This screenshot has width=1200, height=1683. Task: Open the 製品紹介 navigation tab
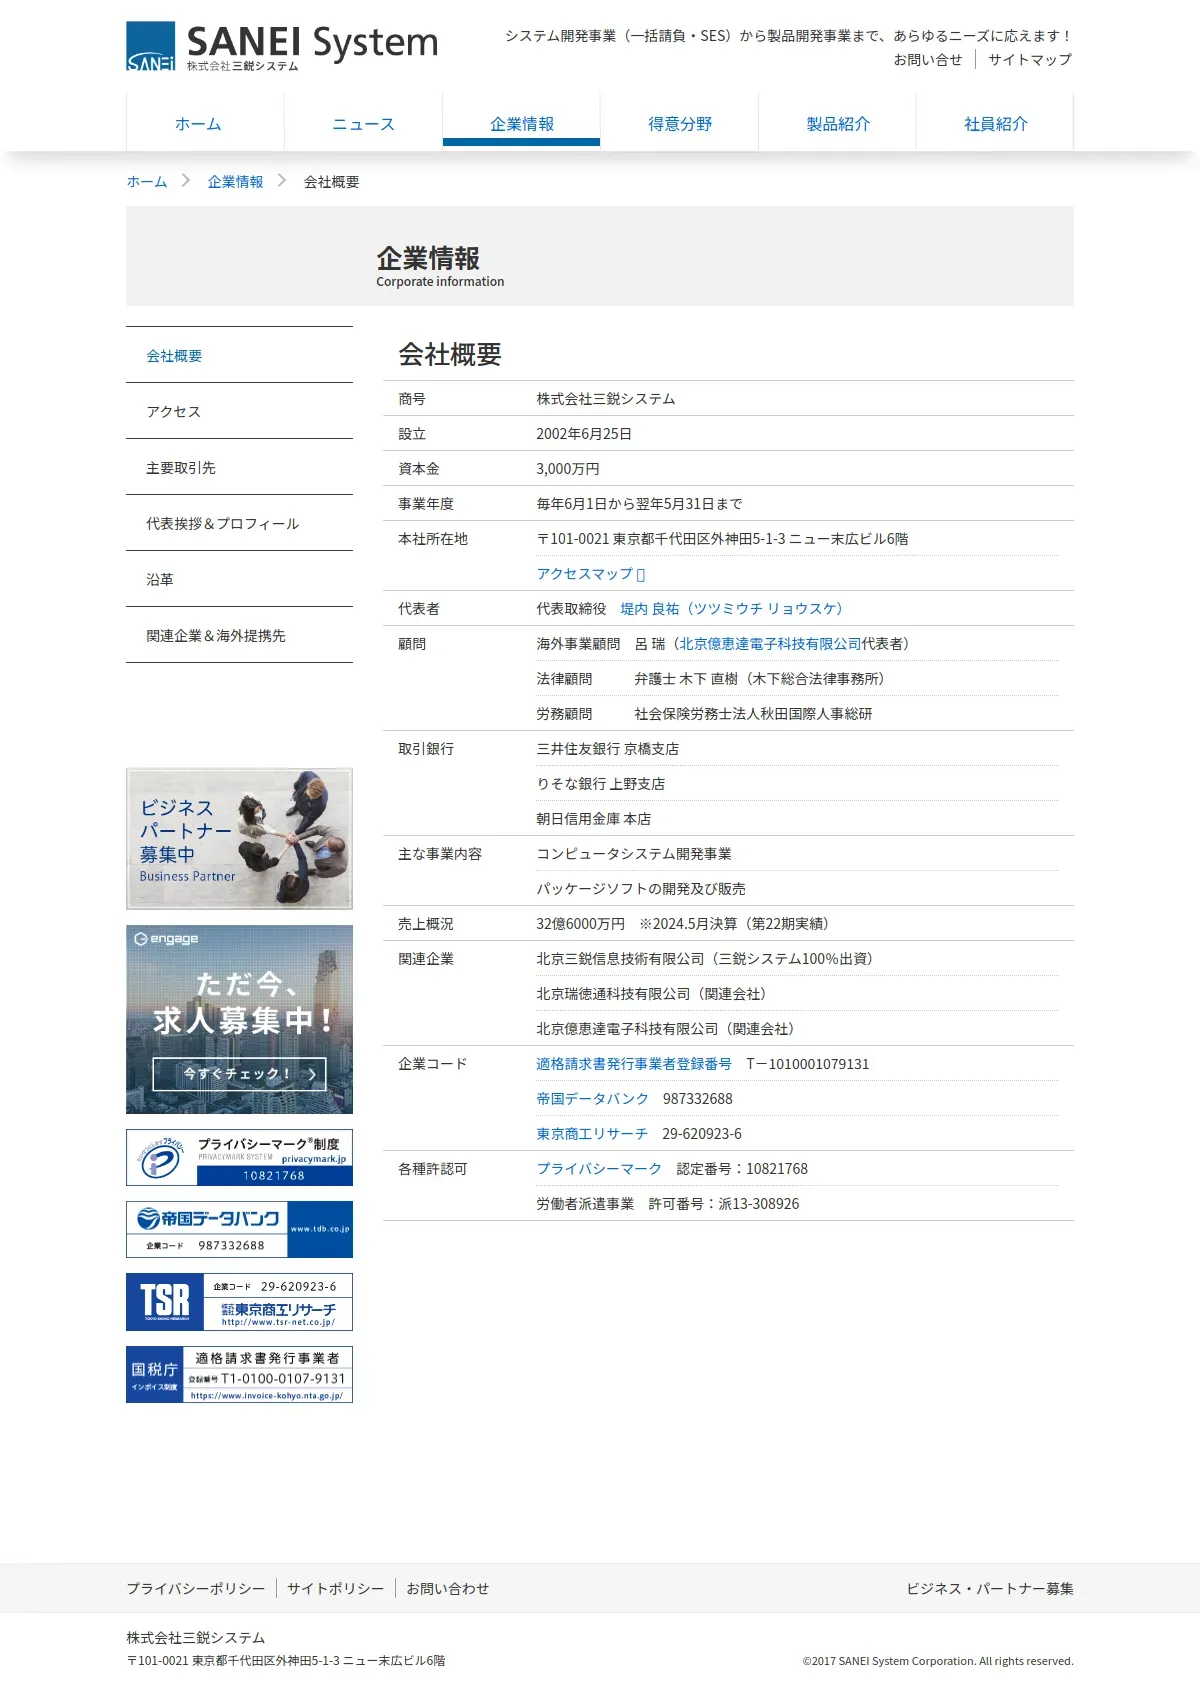tap(837, 124)
